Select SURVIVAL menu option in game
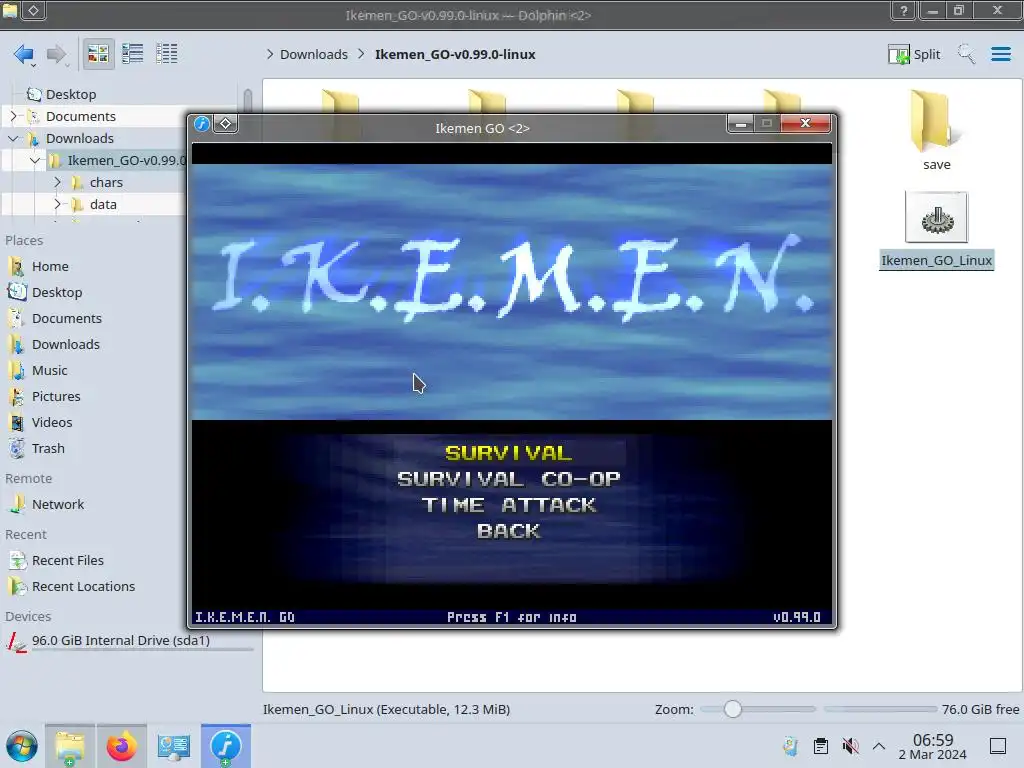The height and width of the screenshot is (768, 1024). pos(509,453)
